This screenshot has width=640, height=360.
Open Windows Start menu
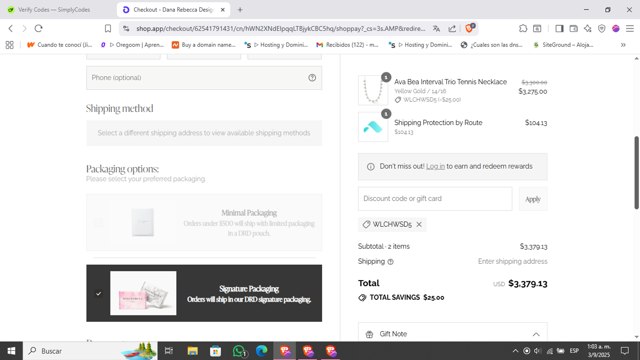pos(11,351)
